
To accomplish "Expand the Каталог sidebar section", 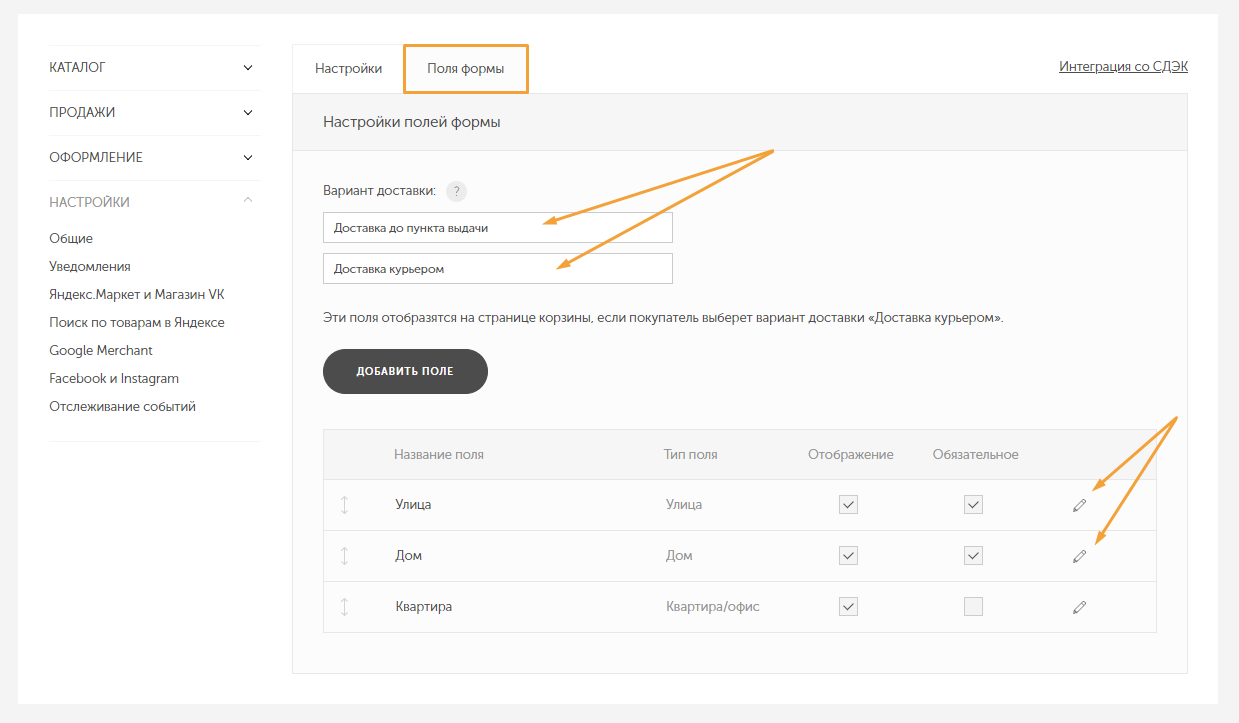I will (x=154, y=67).
